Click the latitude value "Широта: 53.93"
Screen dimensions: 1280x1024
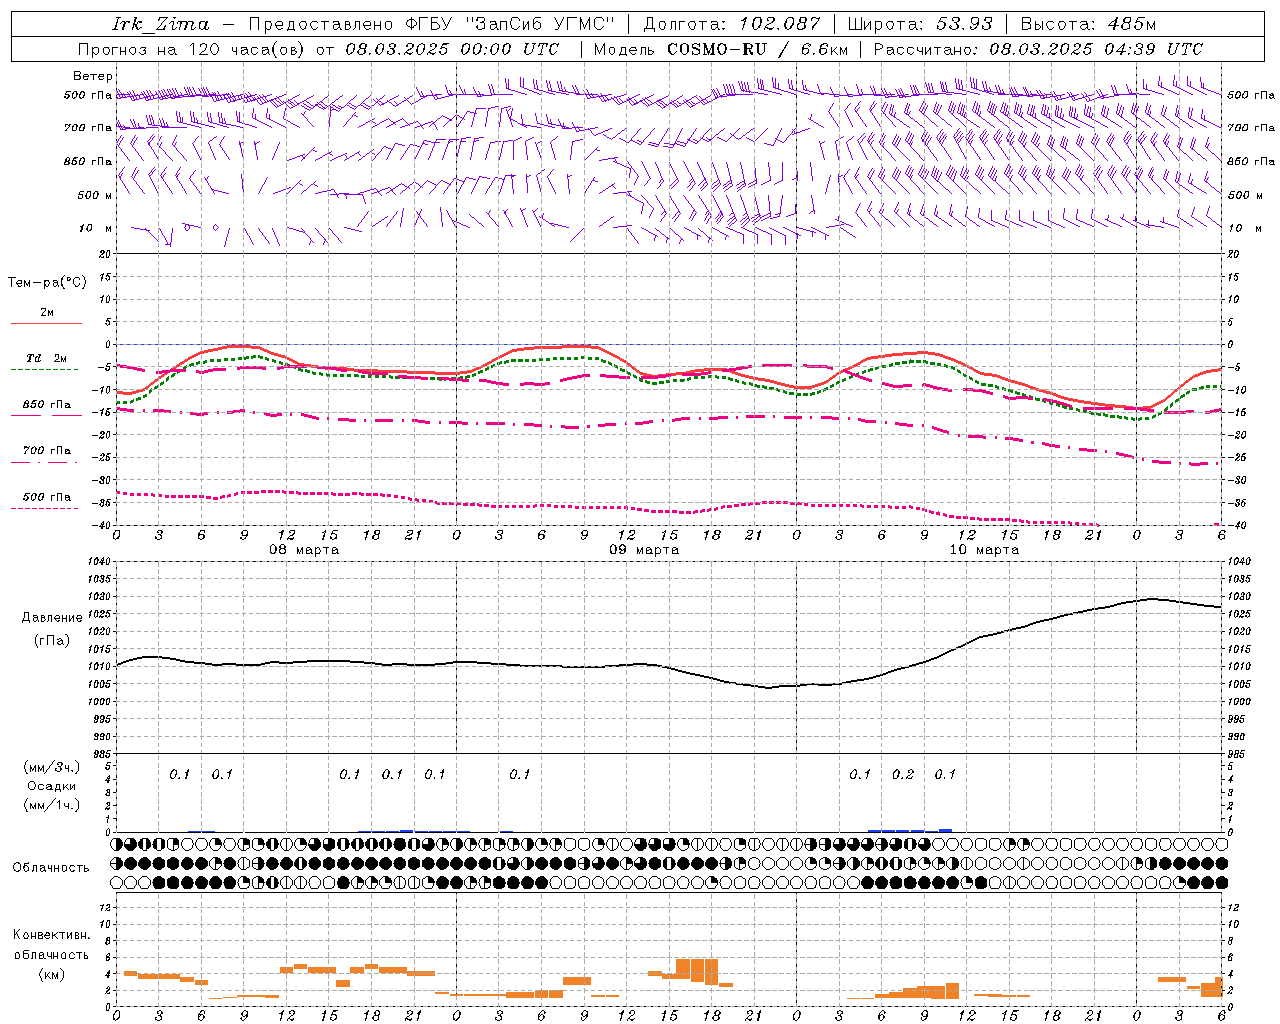920,24
